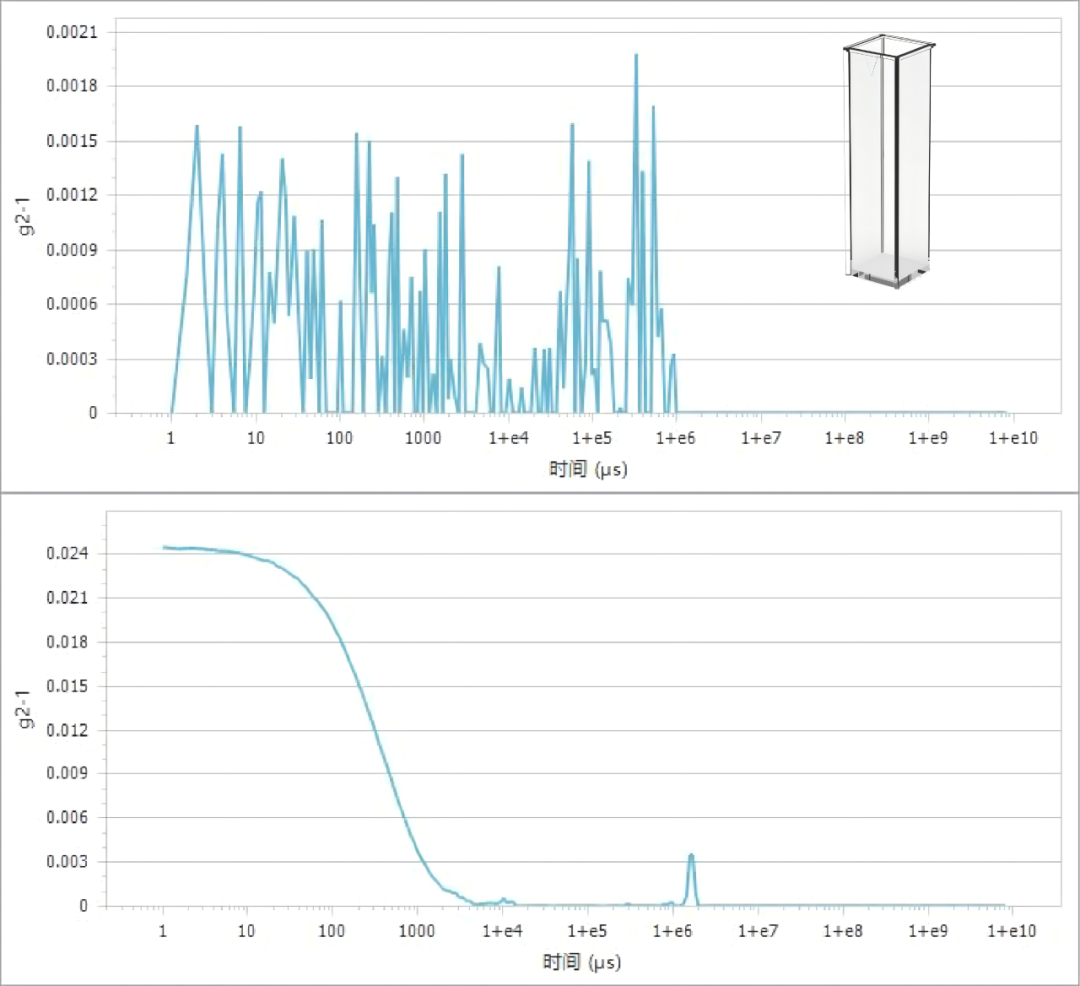Screen dimensions: 1080x986
Task: Click the g2-1 y-axis label of the bottom chart
Action: pos(25,710)
